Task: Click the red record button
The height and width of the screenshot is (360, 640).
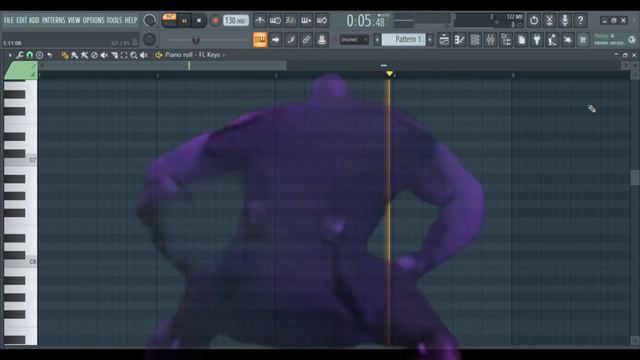Action: tap(215, 20)
